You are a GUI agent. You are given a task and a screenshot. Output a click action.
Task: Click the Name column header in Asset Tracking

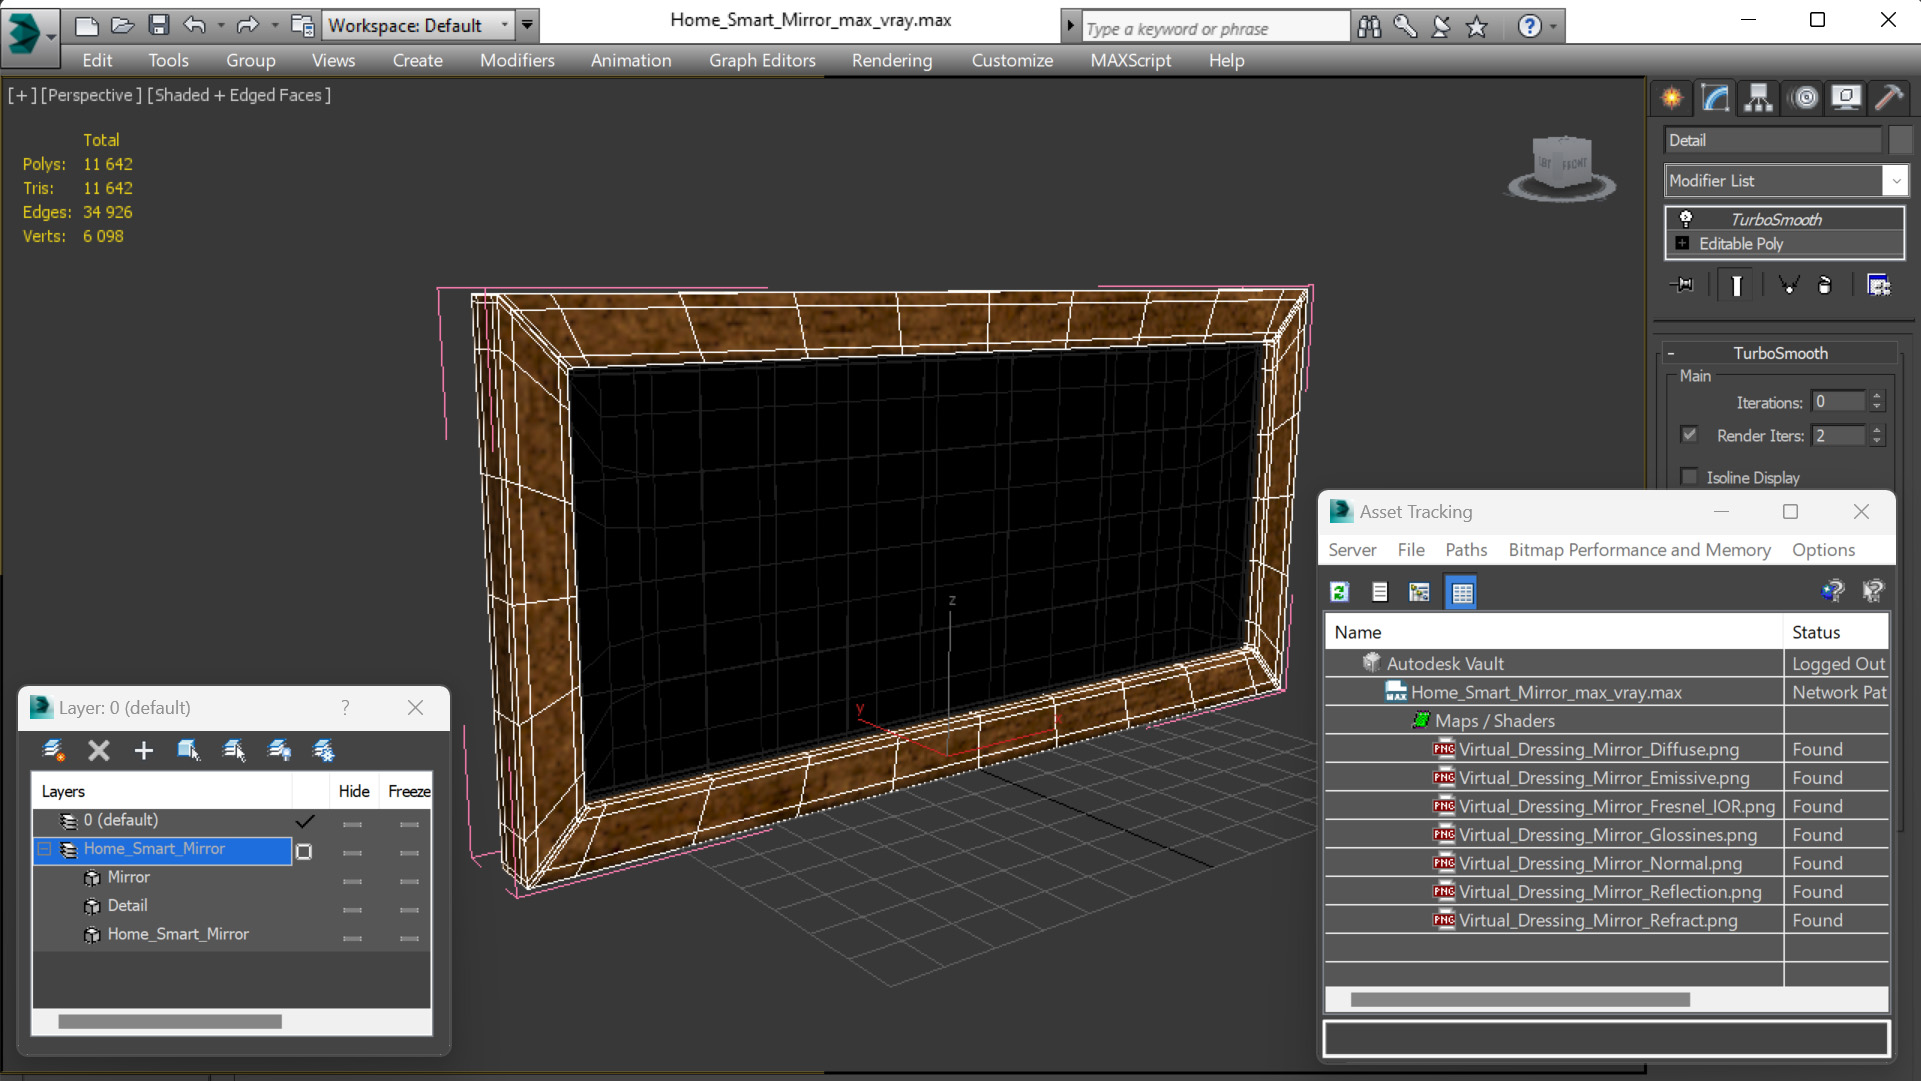click(x=1554, y=632)
